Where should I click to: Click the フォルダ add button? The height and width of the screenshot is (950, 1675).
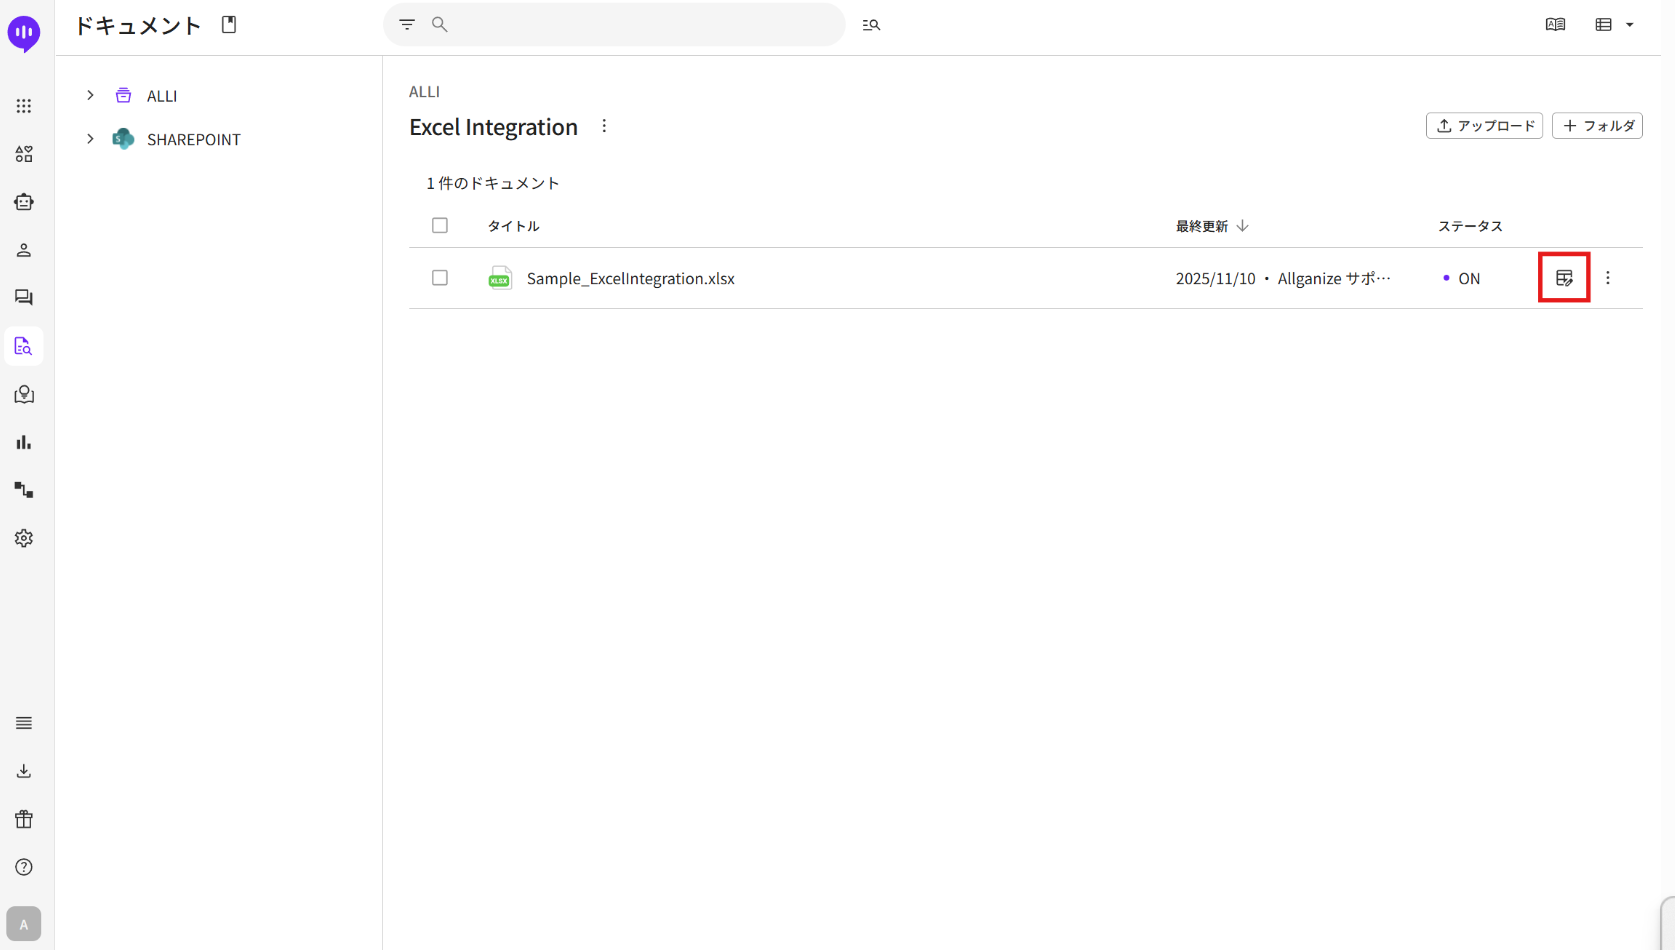pyautogui.click(x=1597, y=126)
